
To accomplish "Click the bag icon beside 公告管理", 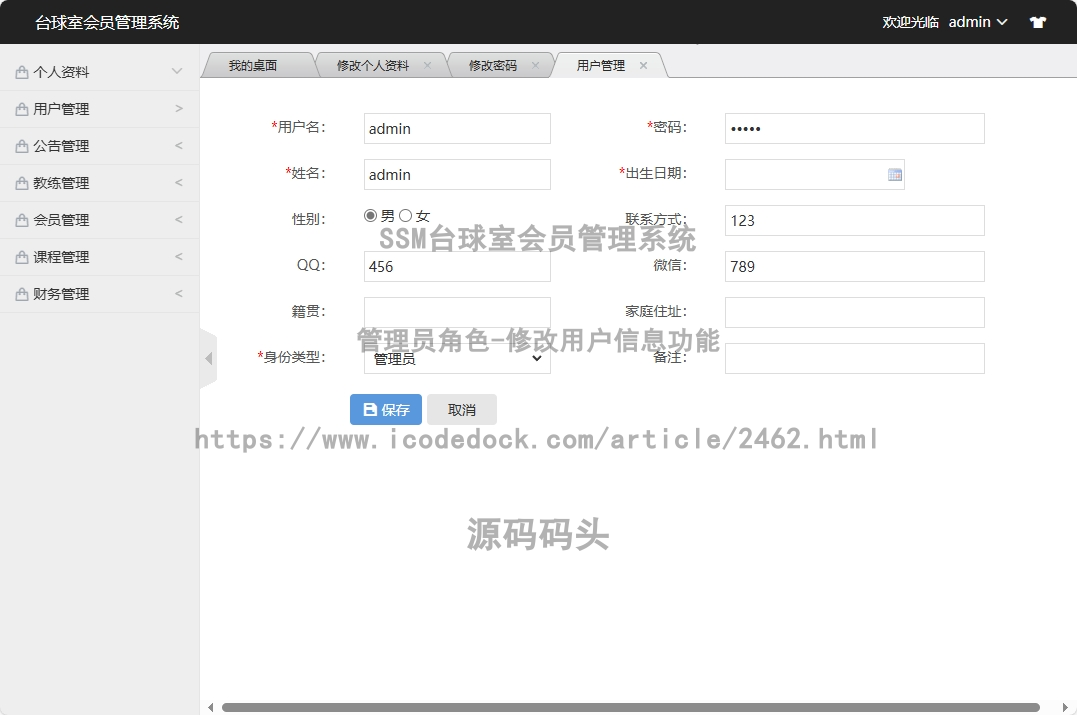I will (x=22, y=146).
